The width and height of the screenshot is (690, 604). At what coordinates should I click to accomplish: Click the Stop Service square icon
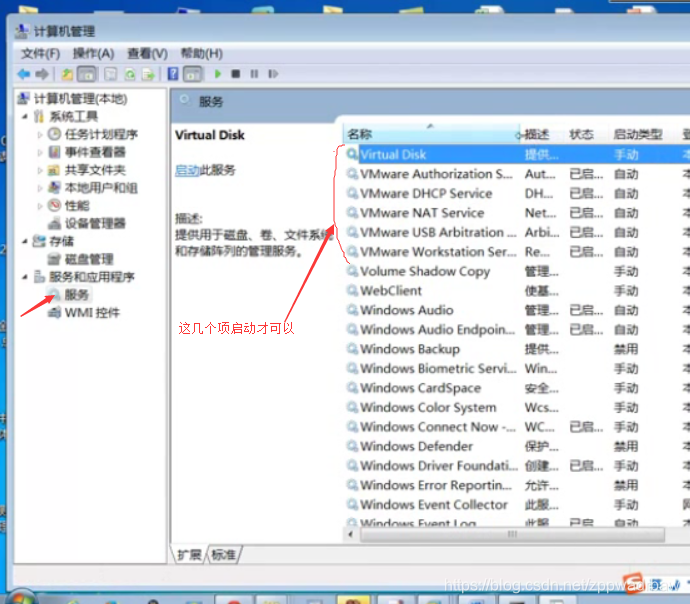(x=236, y=74)
